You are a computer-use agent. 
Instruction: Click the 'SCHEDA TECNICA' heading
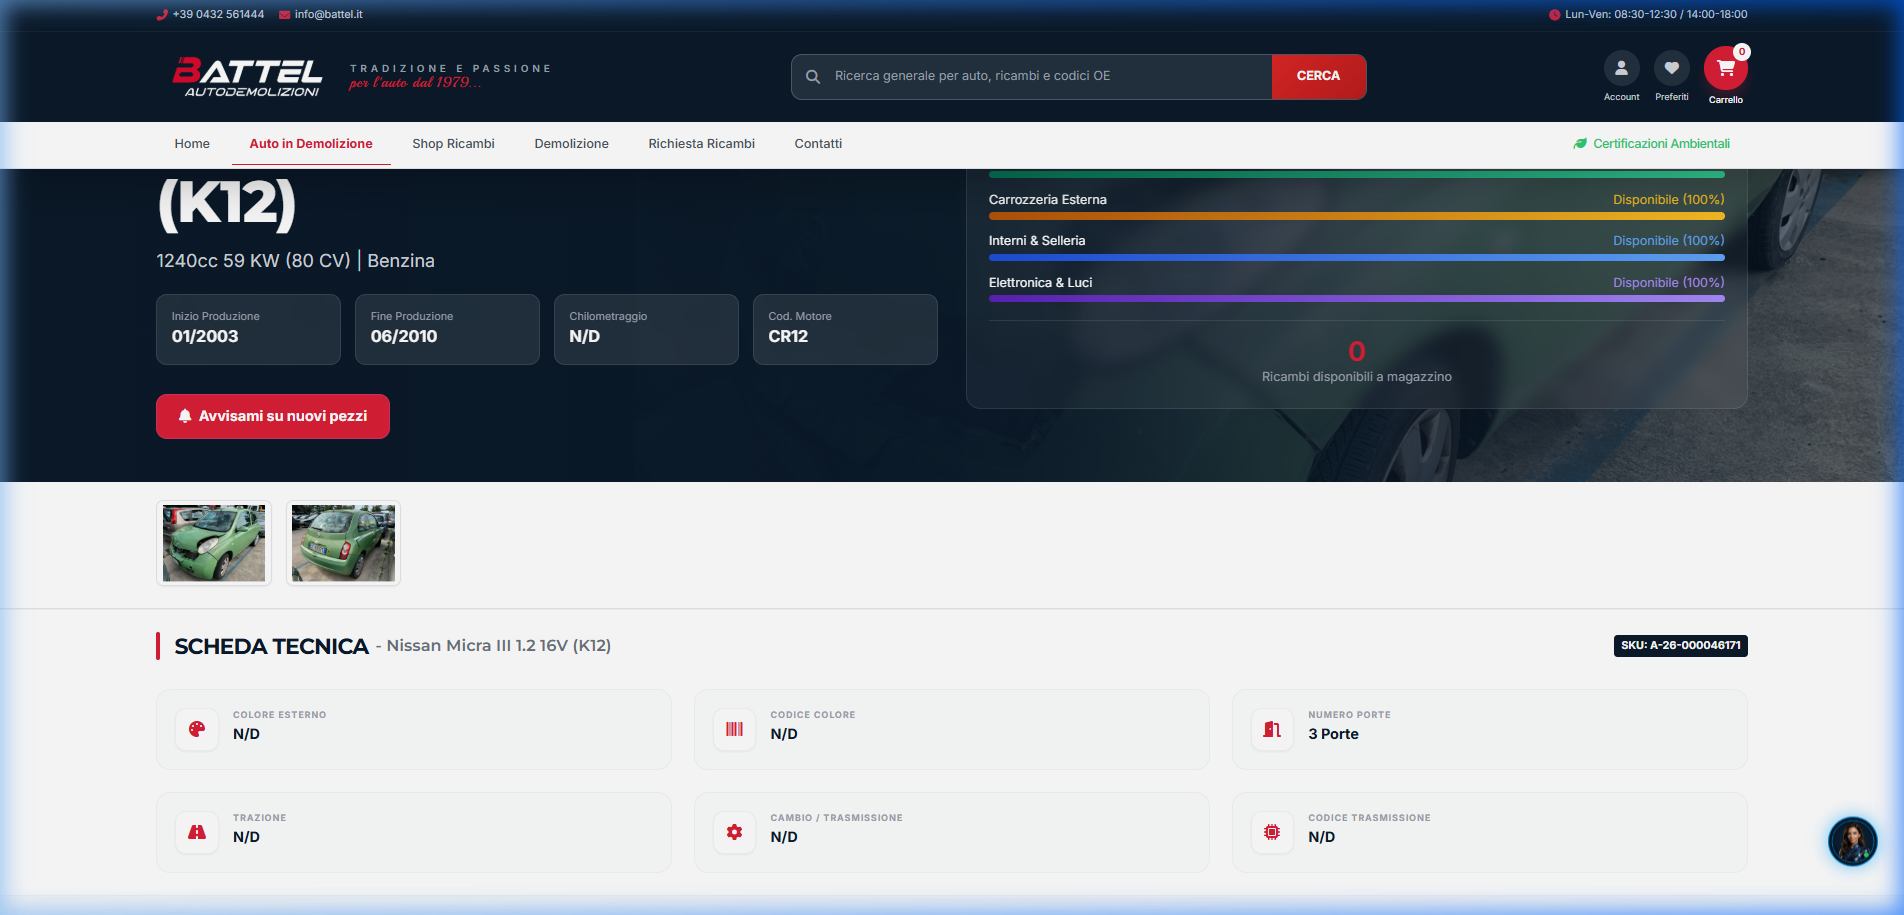[271, 647]
